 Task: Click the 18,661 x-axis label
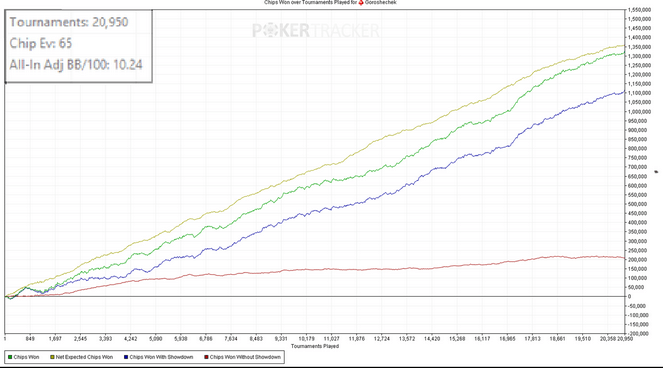(557, 339)
